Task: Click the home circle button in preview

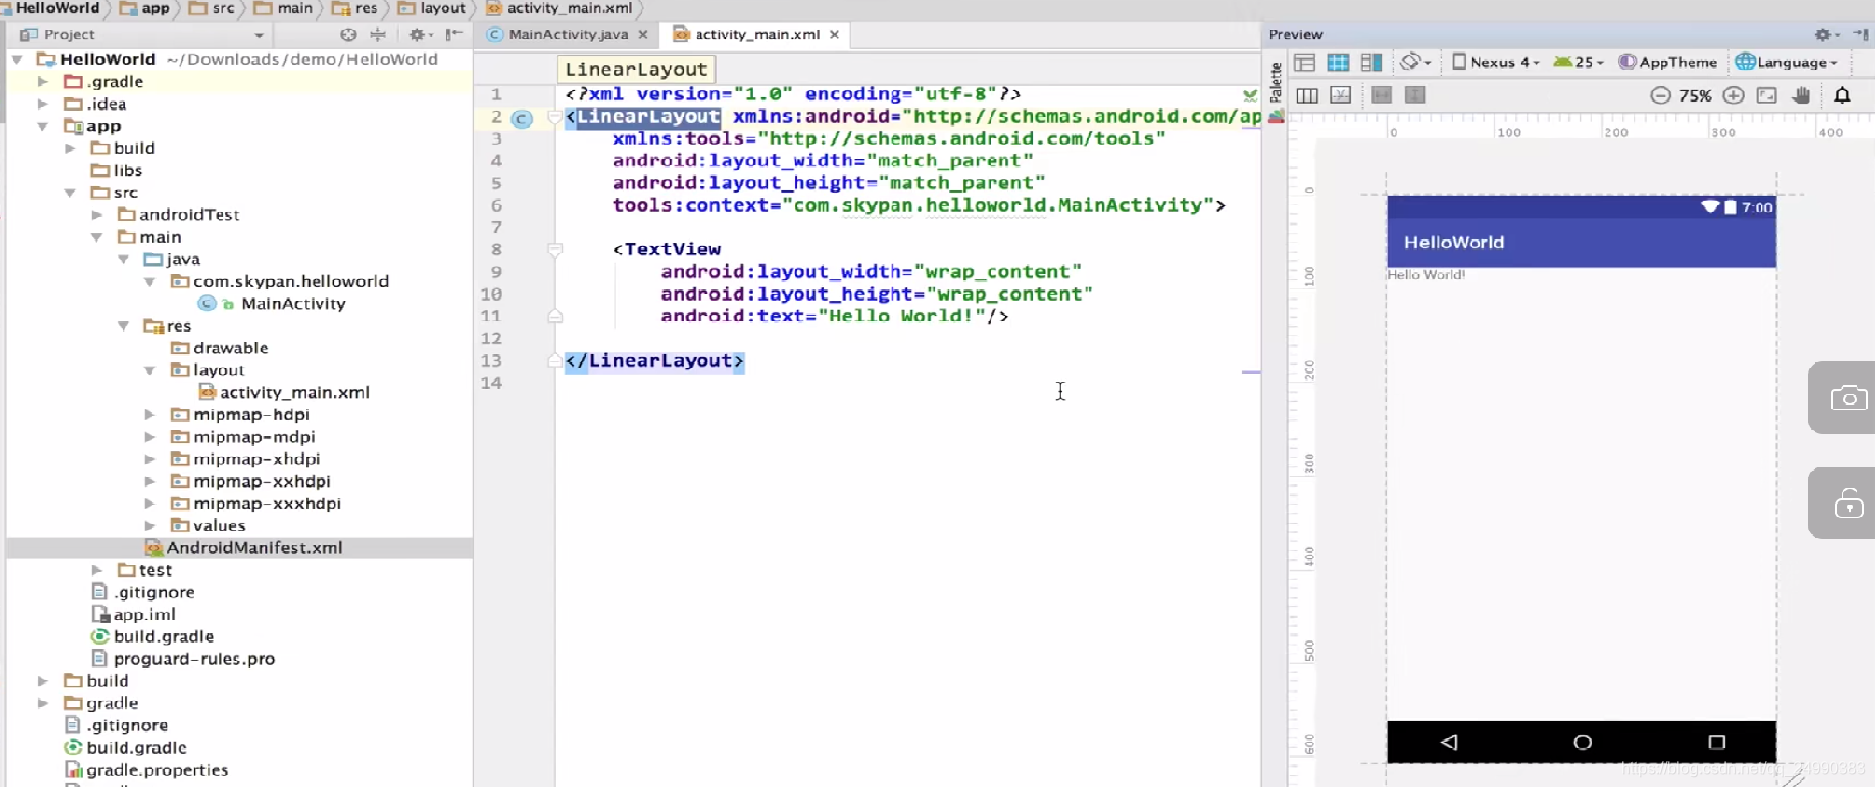Action: coord(1582,742)
